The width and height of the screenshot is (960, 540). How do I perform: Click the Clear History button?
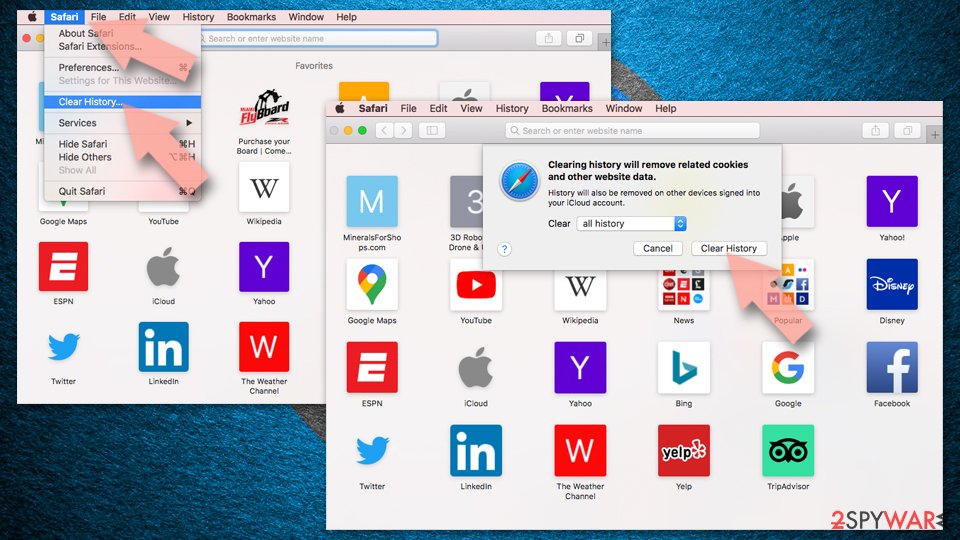point(729,248)
